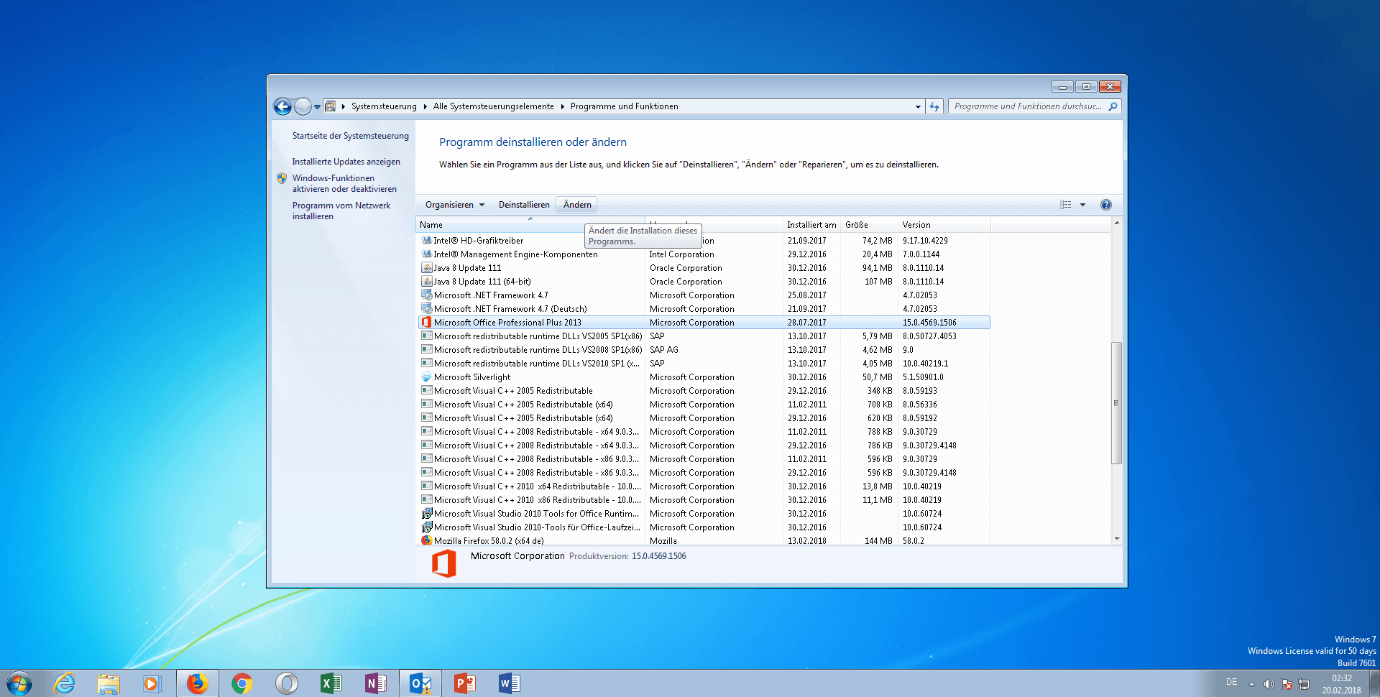Expand the breadcrumb arrow after Systemsteuerung
Viewport: 1380px width, 697px height.
pyautogui.click(x=426, y=106)
